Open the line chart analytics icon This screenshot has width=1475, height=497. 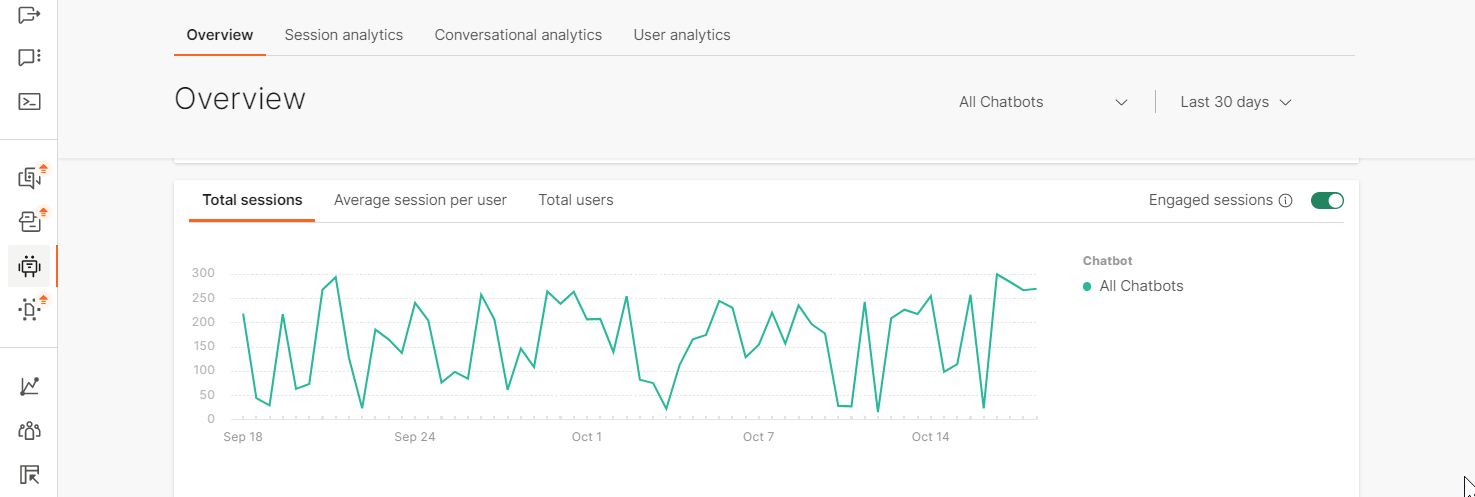pyautogui.click(x=29, y=386)
